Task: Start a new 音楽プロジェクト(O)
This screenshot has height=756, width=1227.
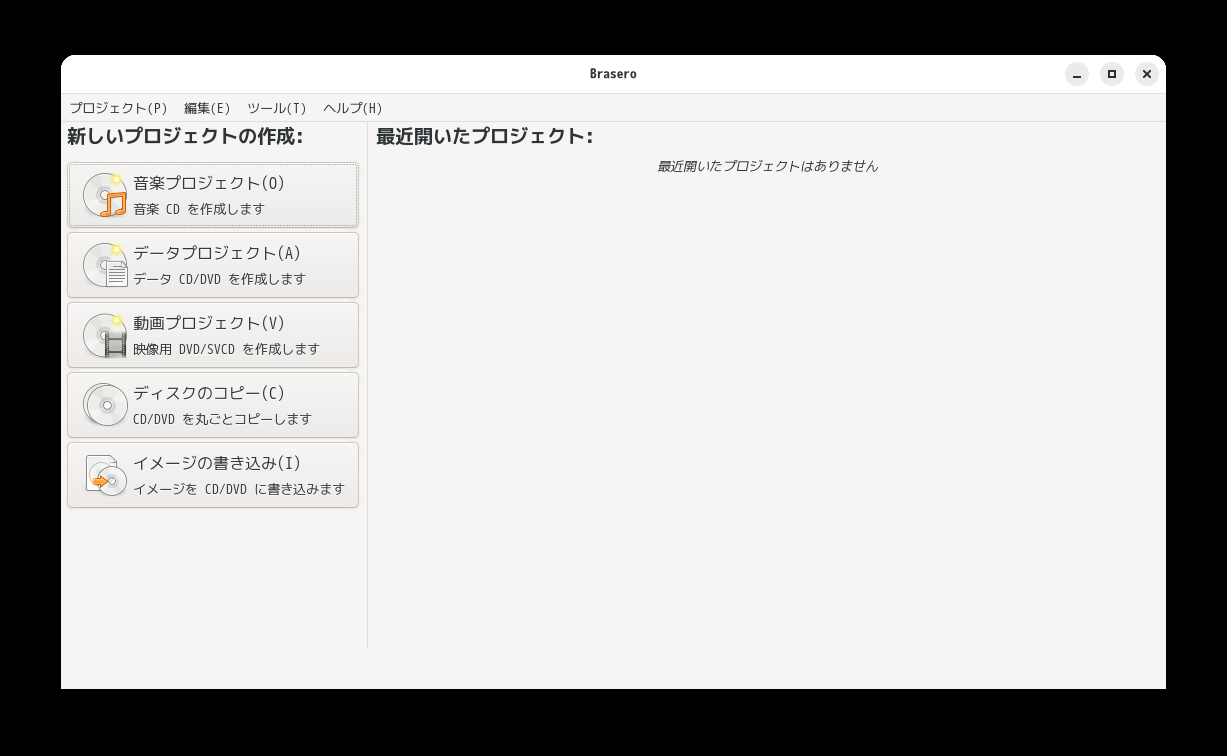Action: 213,195
